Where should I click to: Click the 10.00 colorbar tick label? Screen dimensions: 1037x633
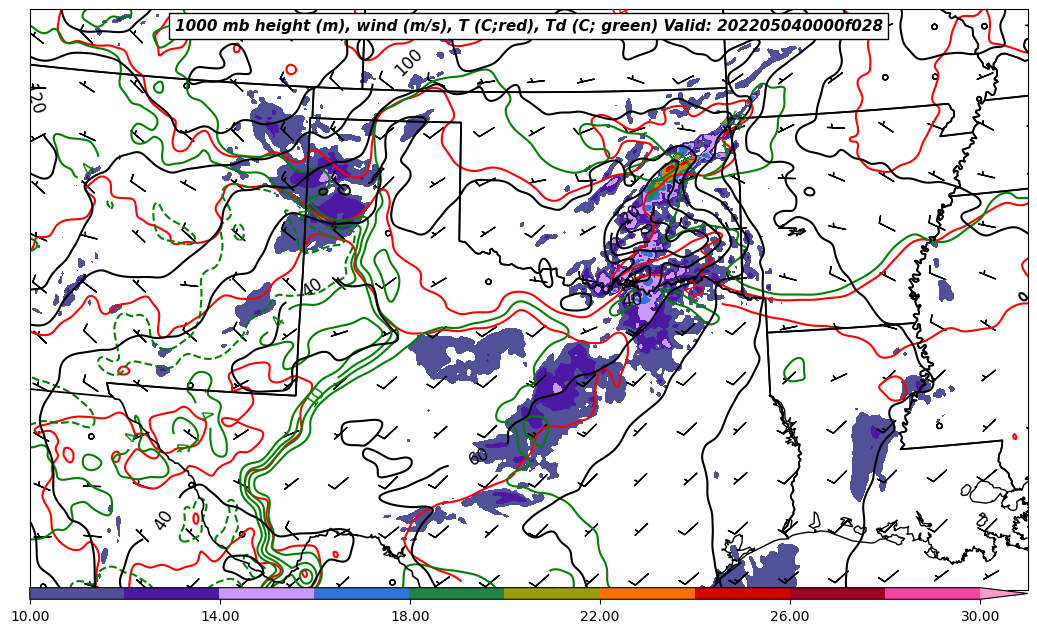[30, 617]
